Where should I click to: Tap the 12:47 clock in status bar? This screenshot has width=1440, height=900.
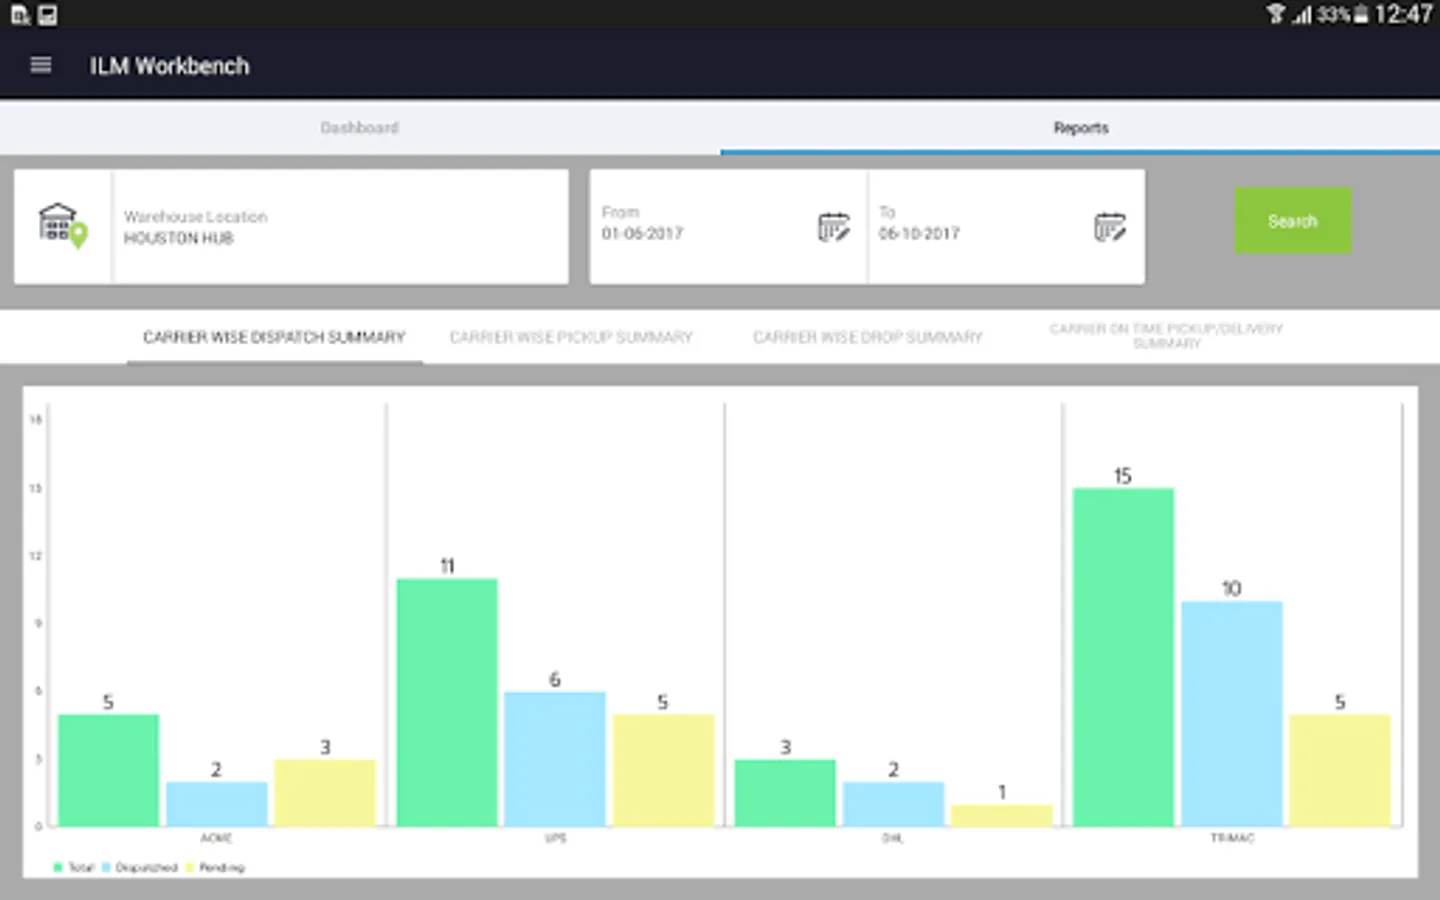point(1403,14)
